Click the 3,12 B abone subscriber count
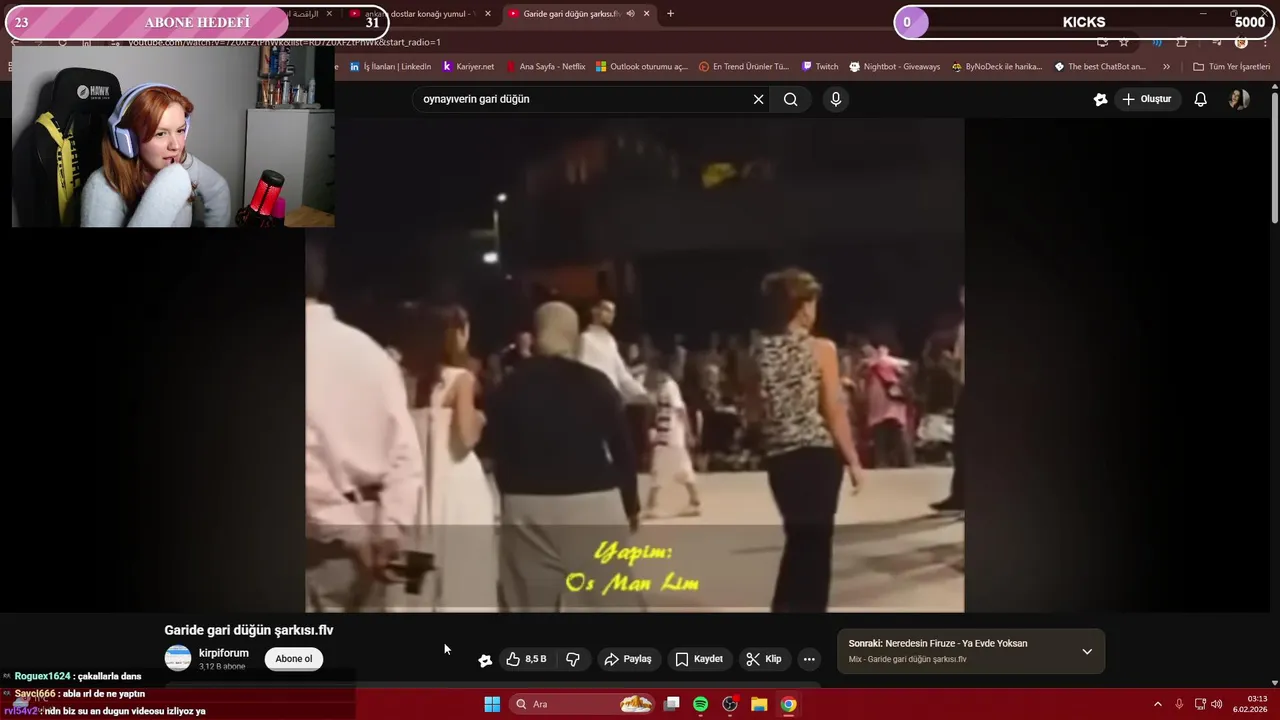1280x720 pixels. (x=222, y=667)
